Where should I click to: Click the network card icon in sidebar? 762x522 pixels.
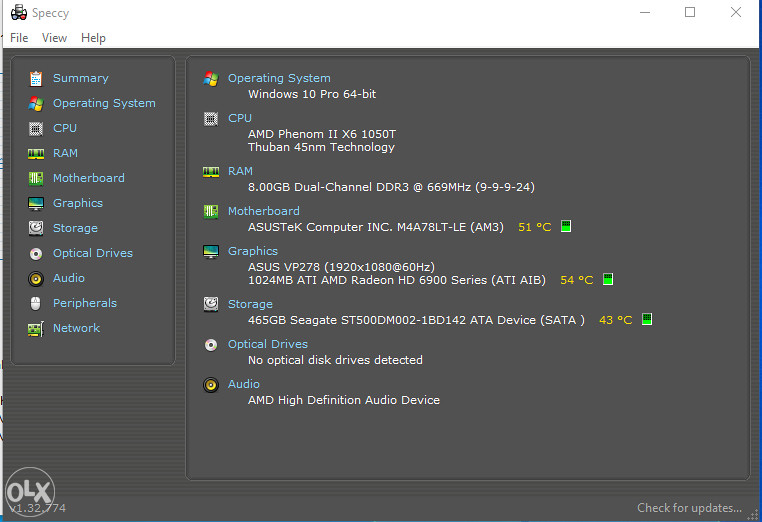[x=35, y=329]
